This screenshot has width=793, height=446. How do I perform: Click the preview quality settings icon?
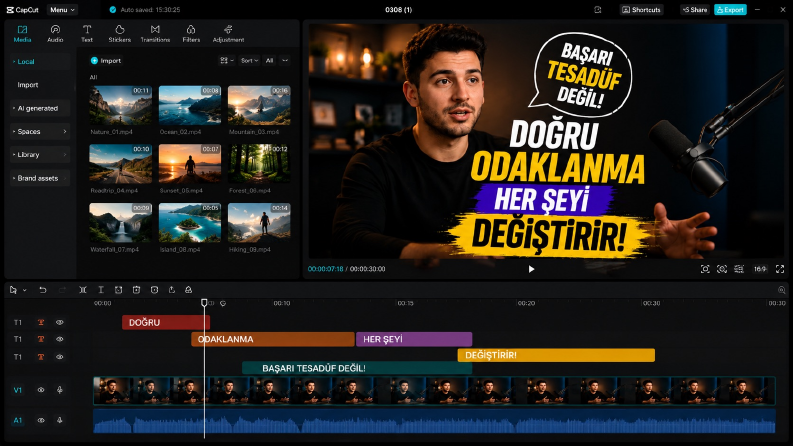(739, 269)
